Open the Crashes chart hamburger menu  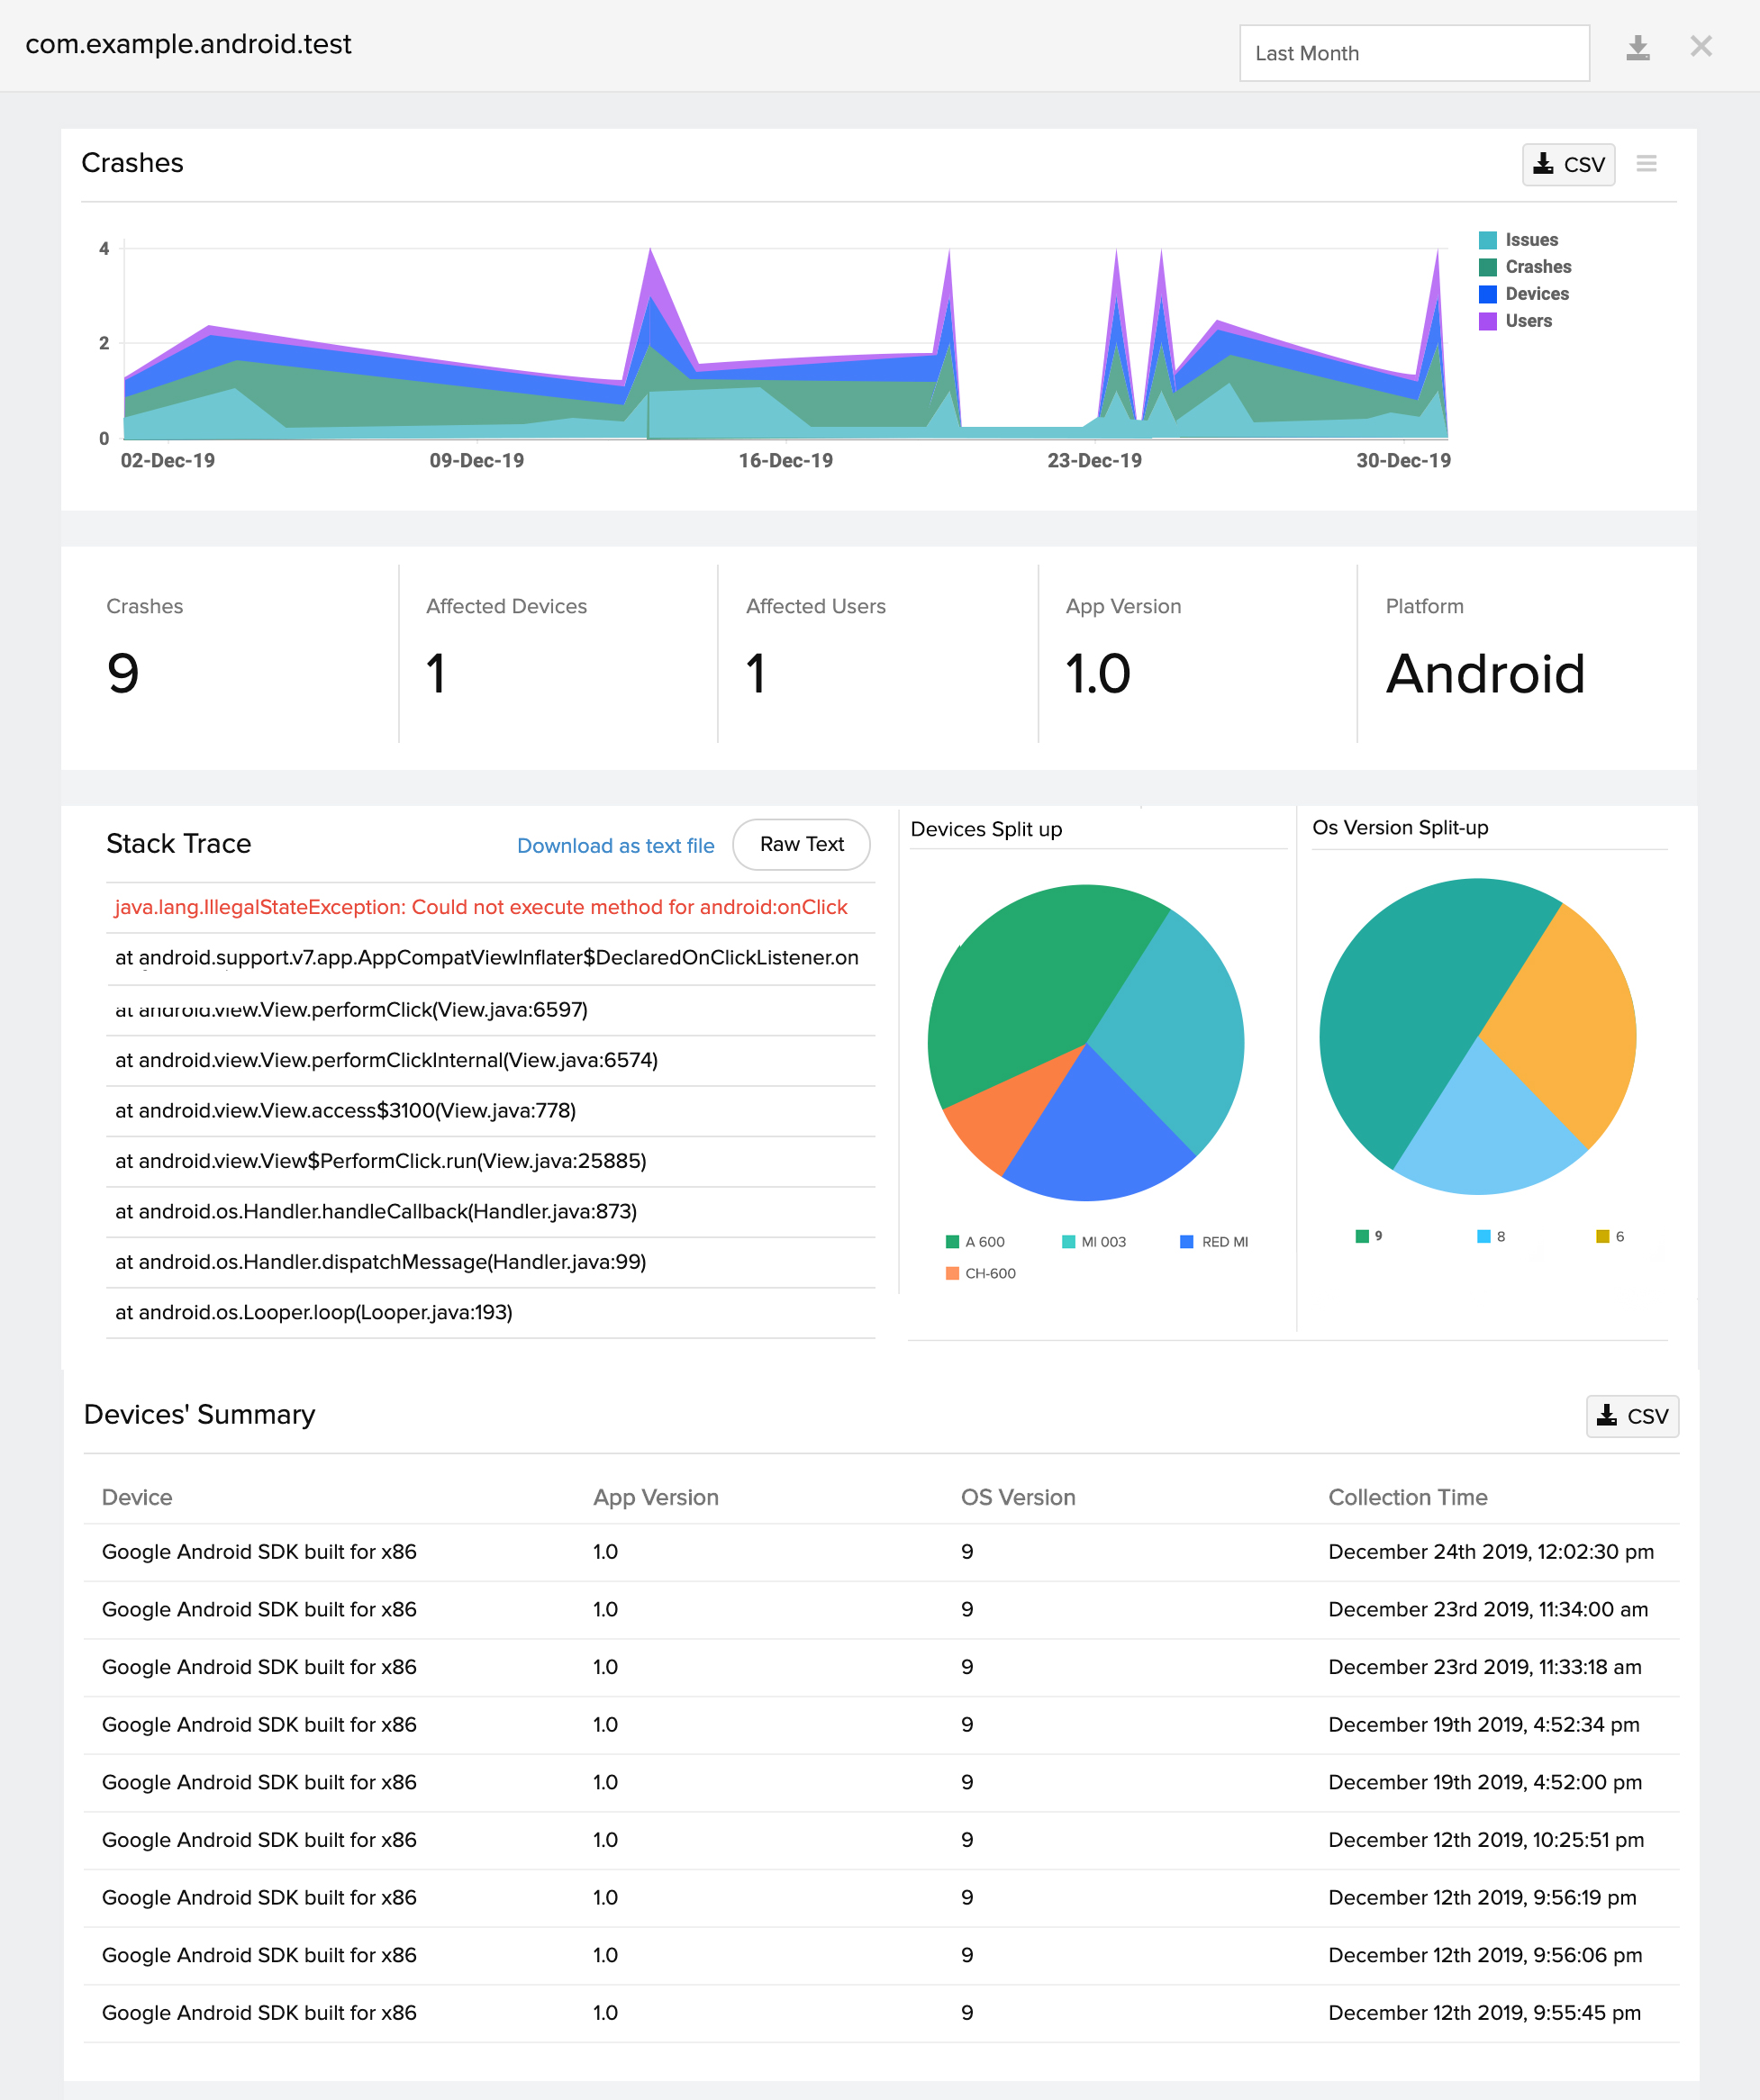1646,163
